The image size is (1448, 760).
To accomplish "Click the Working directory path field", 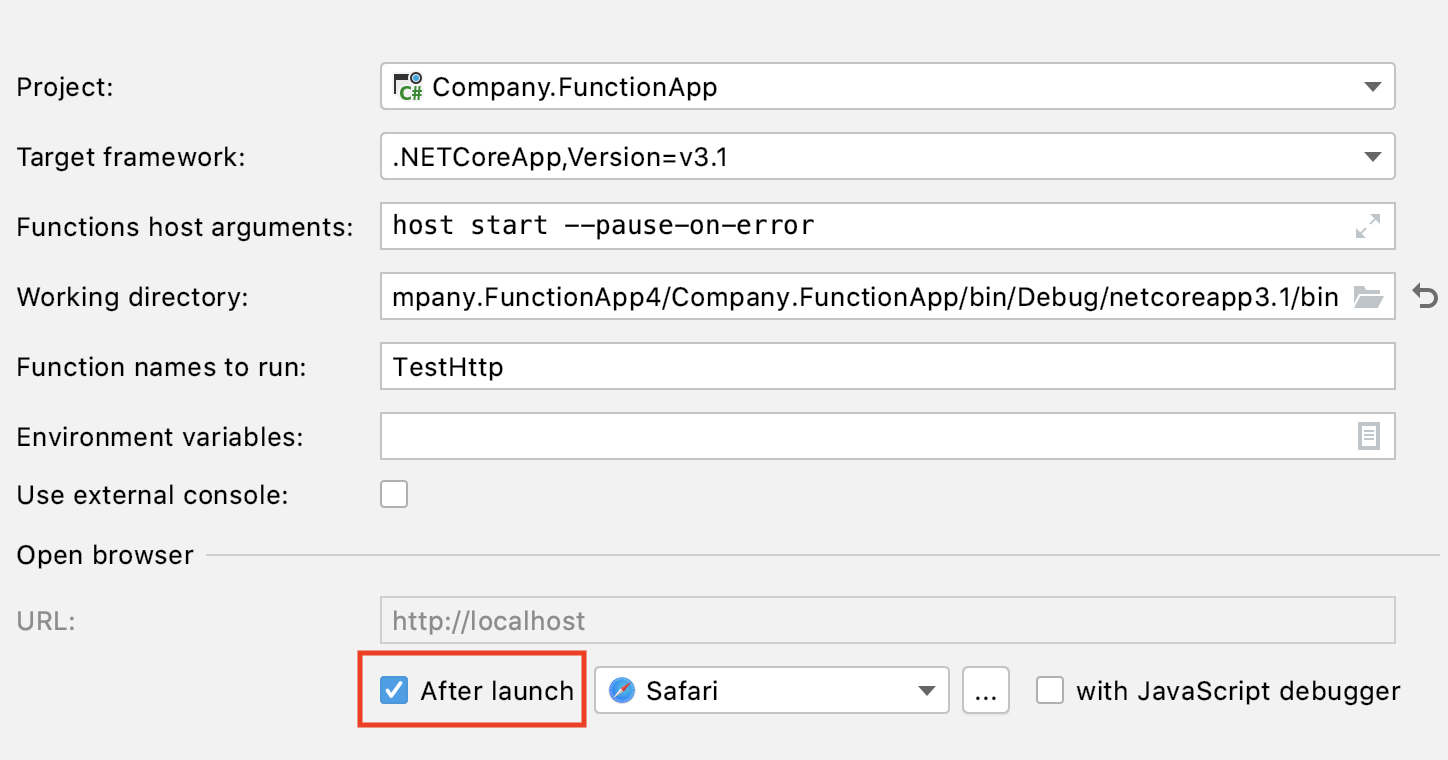I will pyautogui.click(x=860, y=297).
